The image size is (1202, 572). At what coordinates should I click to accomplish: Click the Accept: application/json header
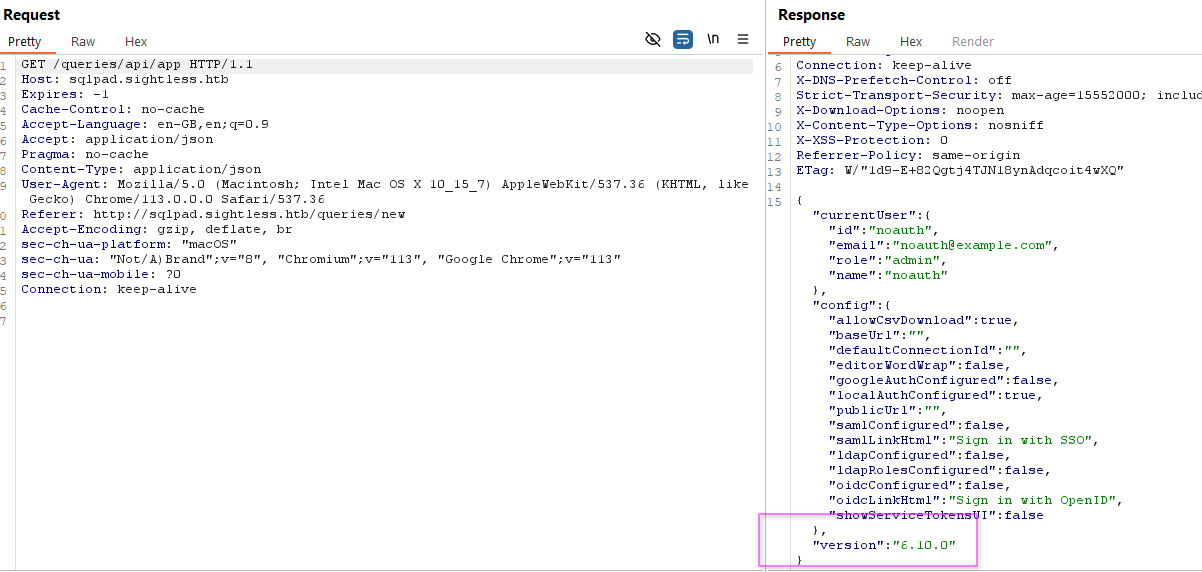(x=117, y=139)
